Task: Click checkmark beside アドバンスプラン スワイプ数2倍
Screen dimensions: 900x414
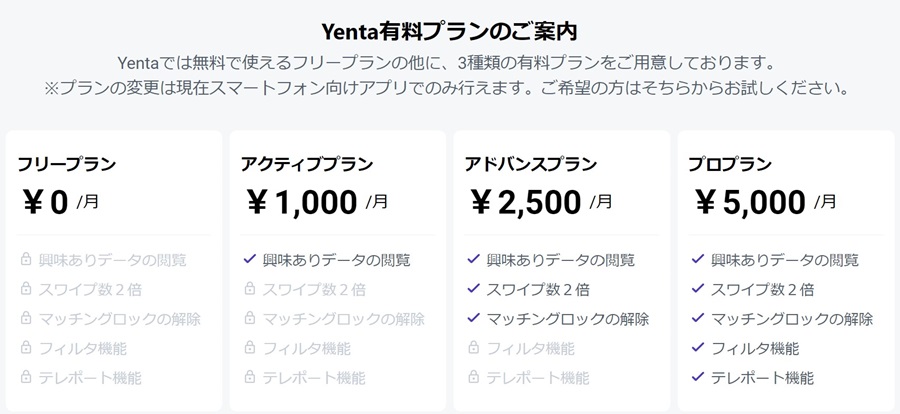Action: (x=474, y=288)
